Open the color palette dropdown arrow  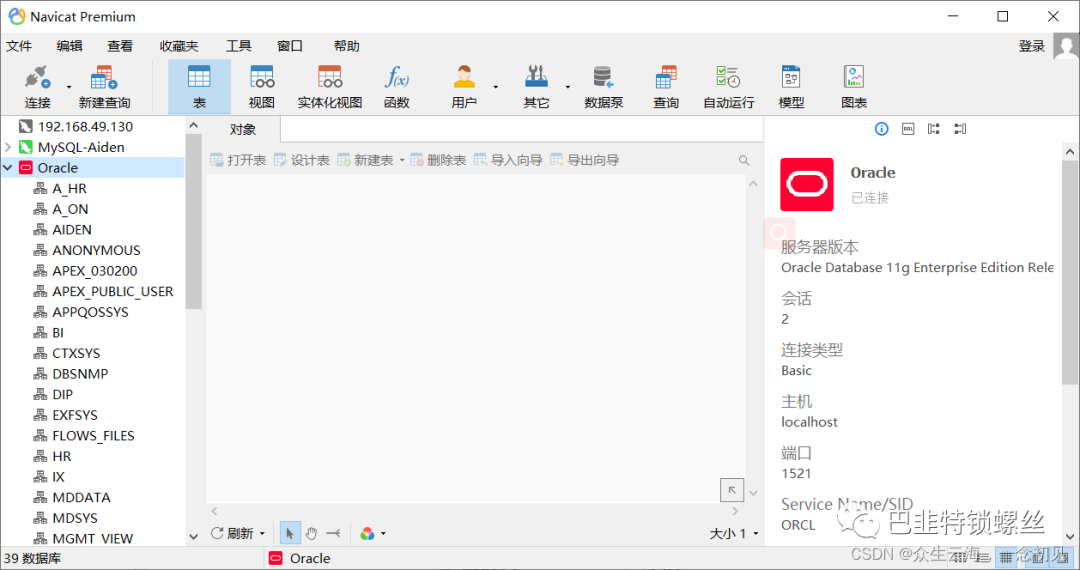(x=384, y=534)
